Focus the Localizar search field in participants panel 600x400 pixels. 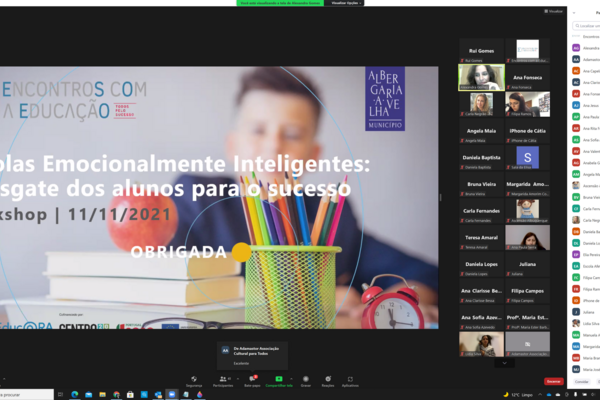(586, 26)
